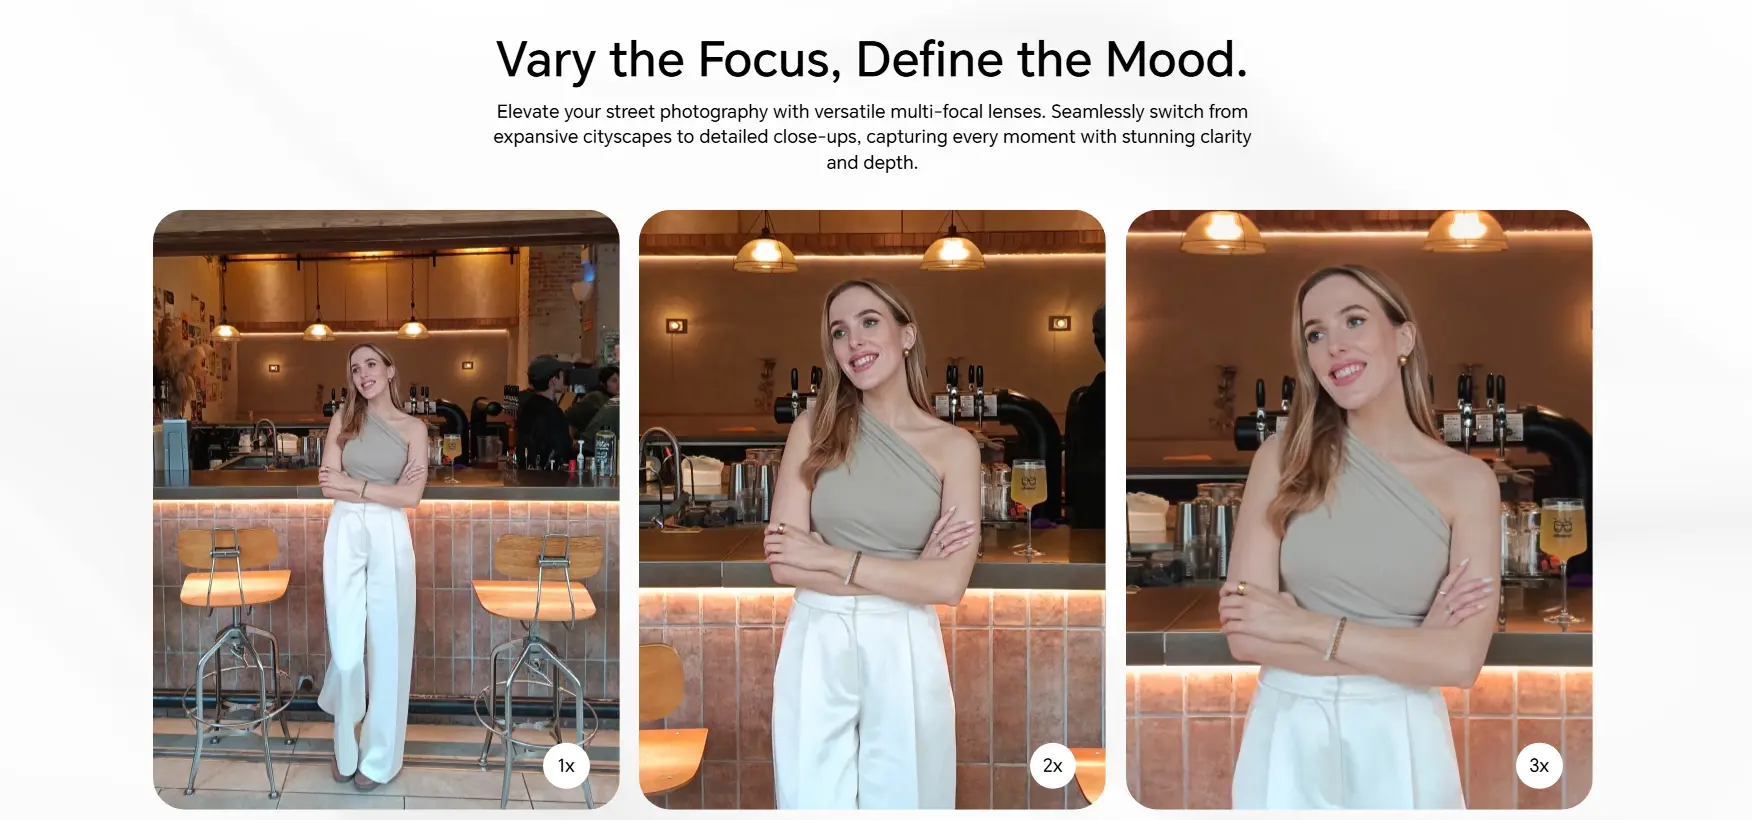
Task: Click the left pendant lamp in 2x photo
Action: [x=766, y=251]
